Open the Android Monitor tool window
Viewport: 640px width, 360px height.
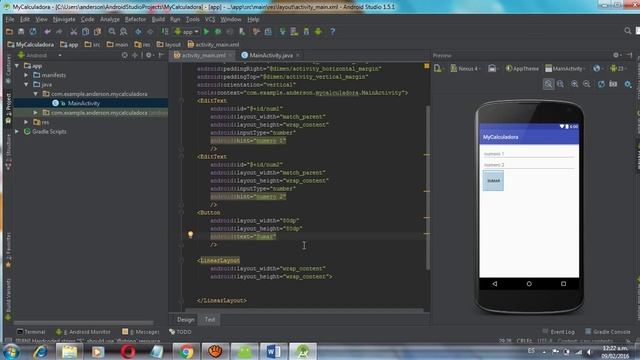(83, 332)
